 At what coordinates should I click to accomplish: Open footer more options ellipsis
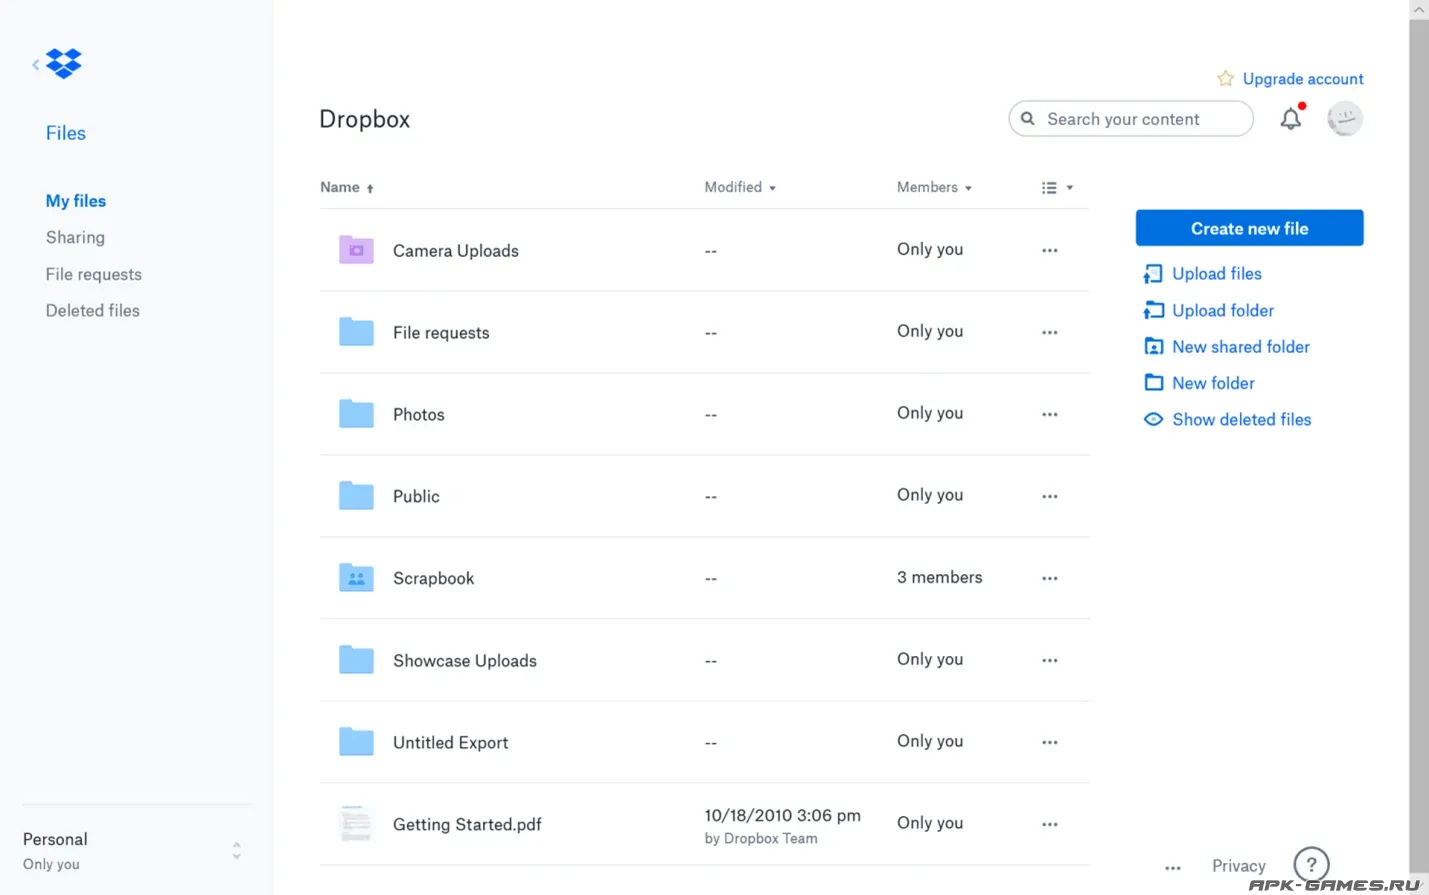(x=1173, y=868)
